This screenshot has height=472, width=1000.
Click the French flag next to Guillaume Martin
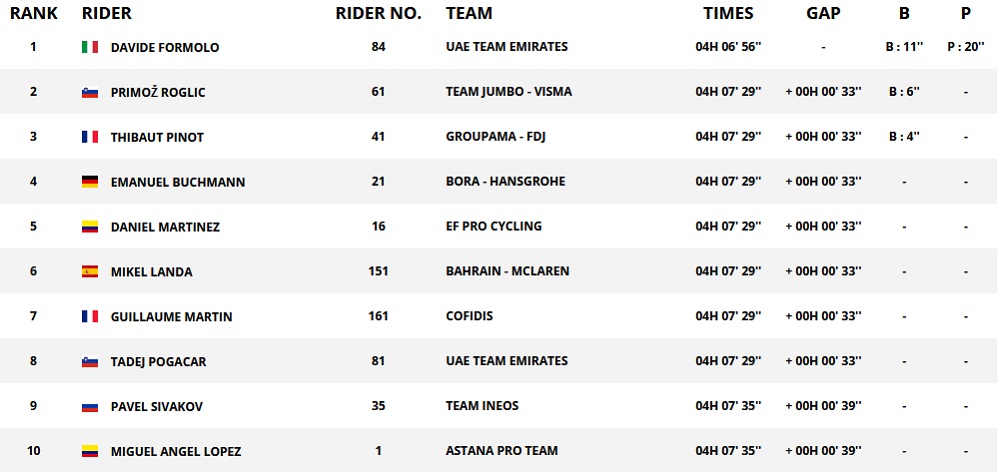click(x=89, y=317)
